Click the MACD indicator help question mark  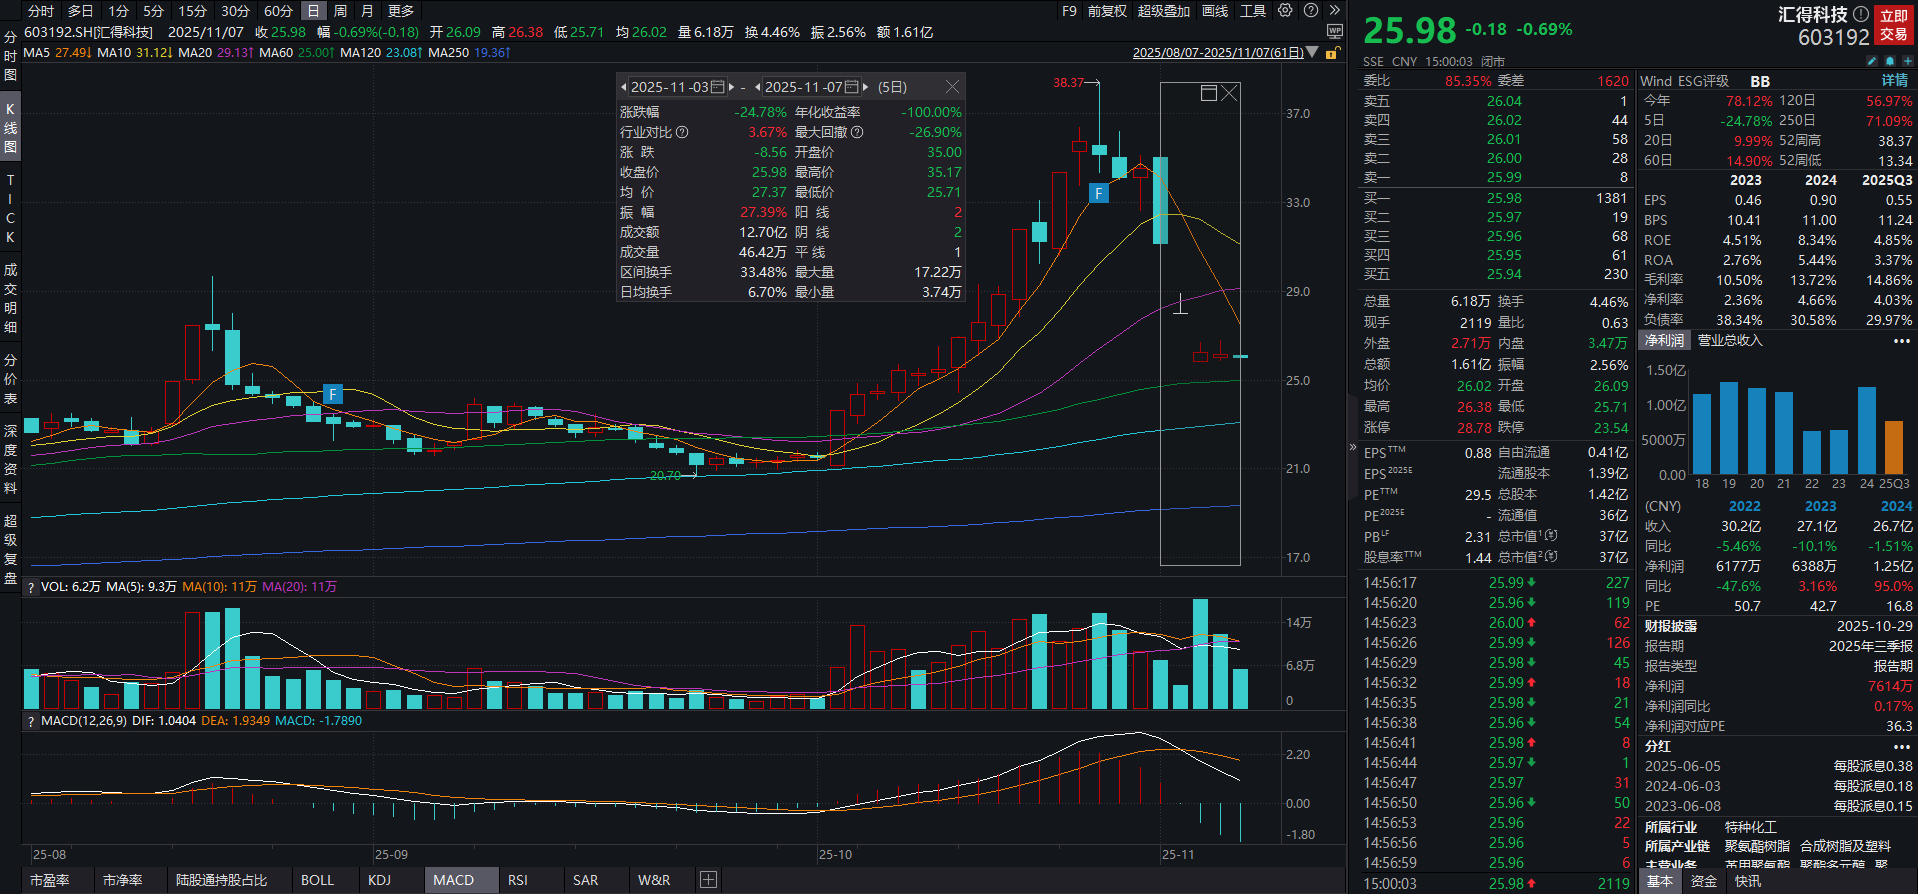coord(31,721)
